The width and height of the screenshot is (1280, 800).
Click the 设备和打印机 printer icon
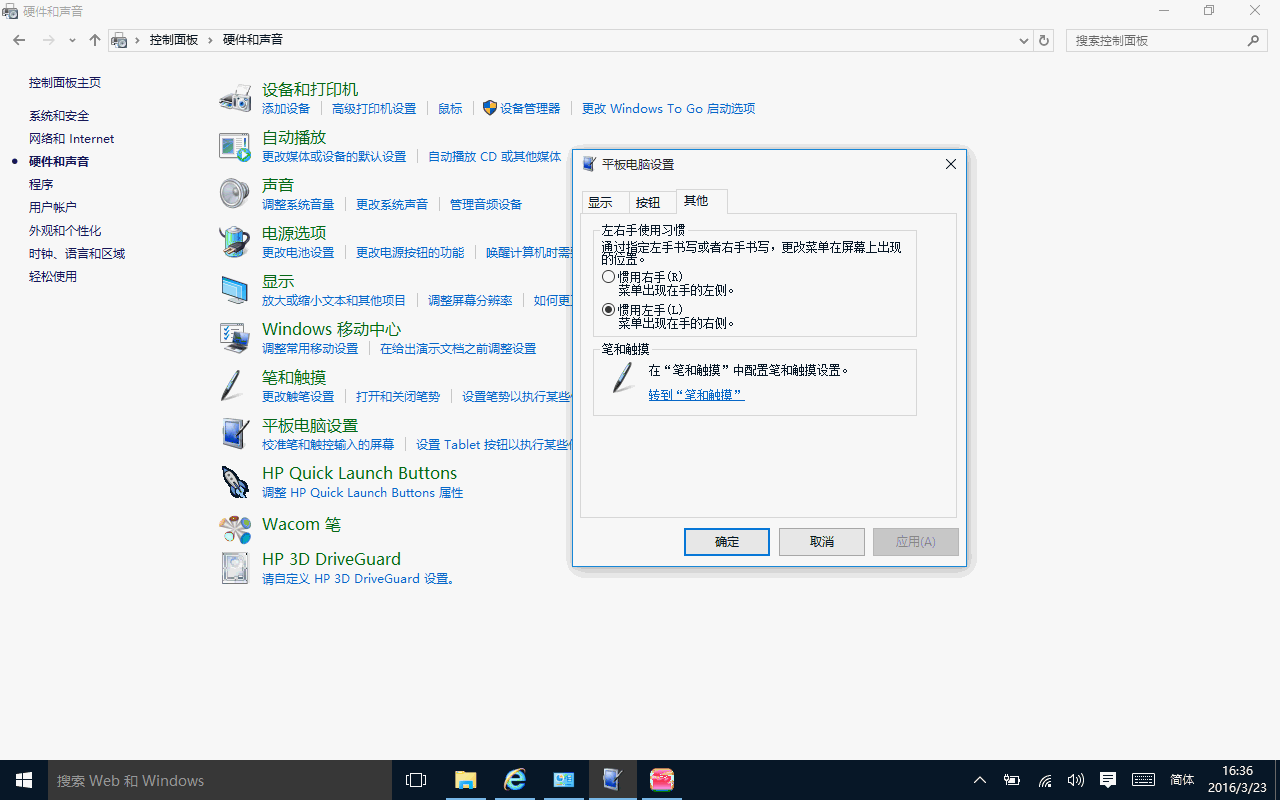235,99
